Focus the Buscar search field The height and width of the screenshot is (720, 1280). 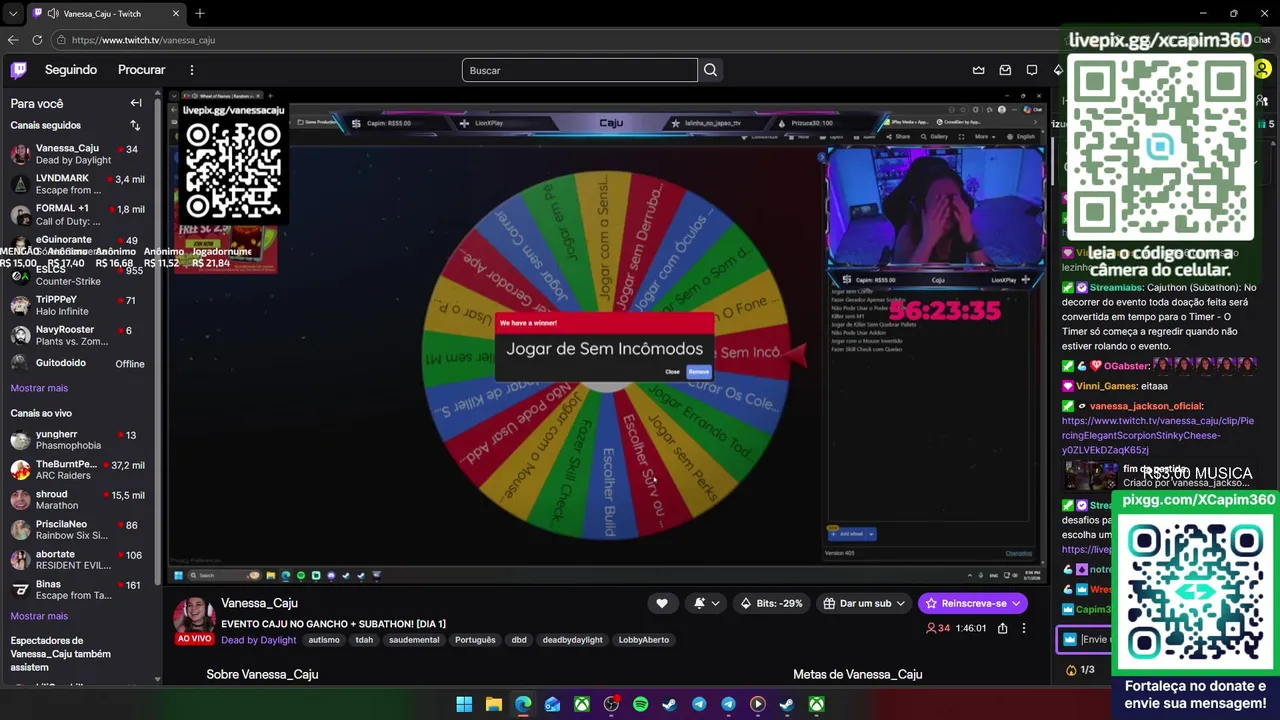[580, 70]
